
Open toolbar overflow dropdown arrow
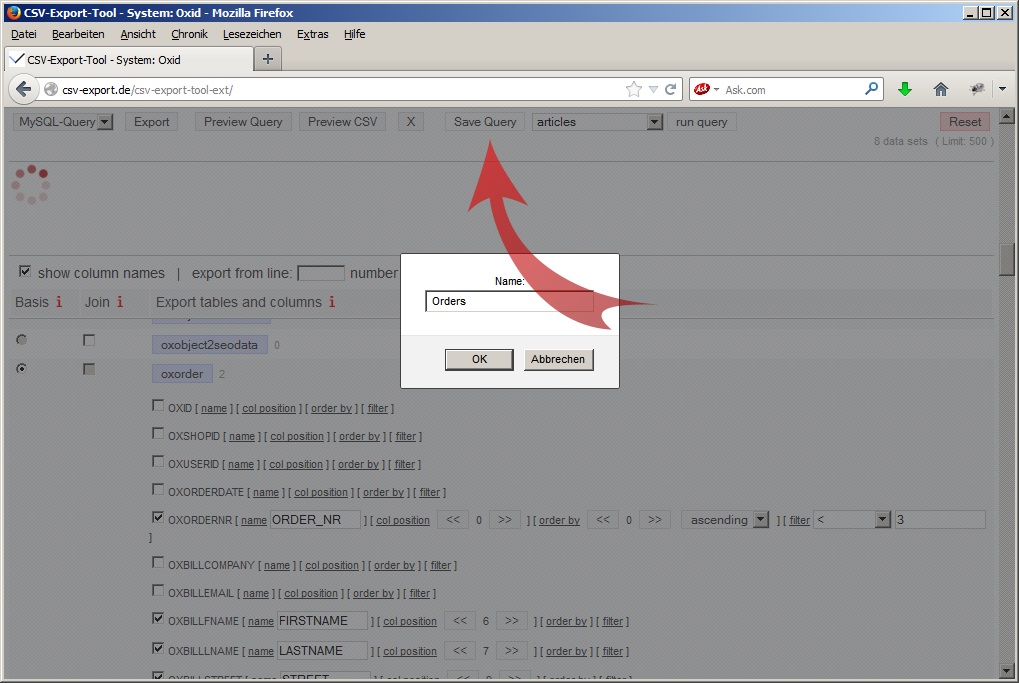tap(1003, 89)
